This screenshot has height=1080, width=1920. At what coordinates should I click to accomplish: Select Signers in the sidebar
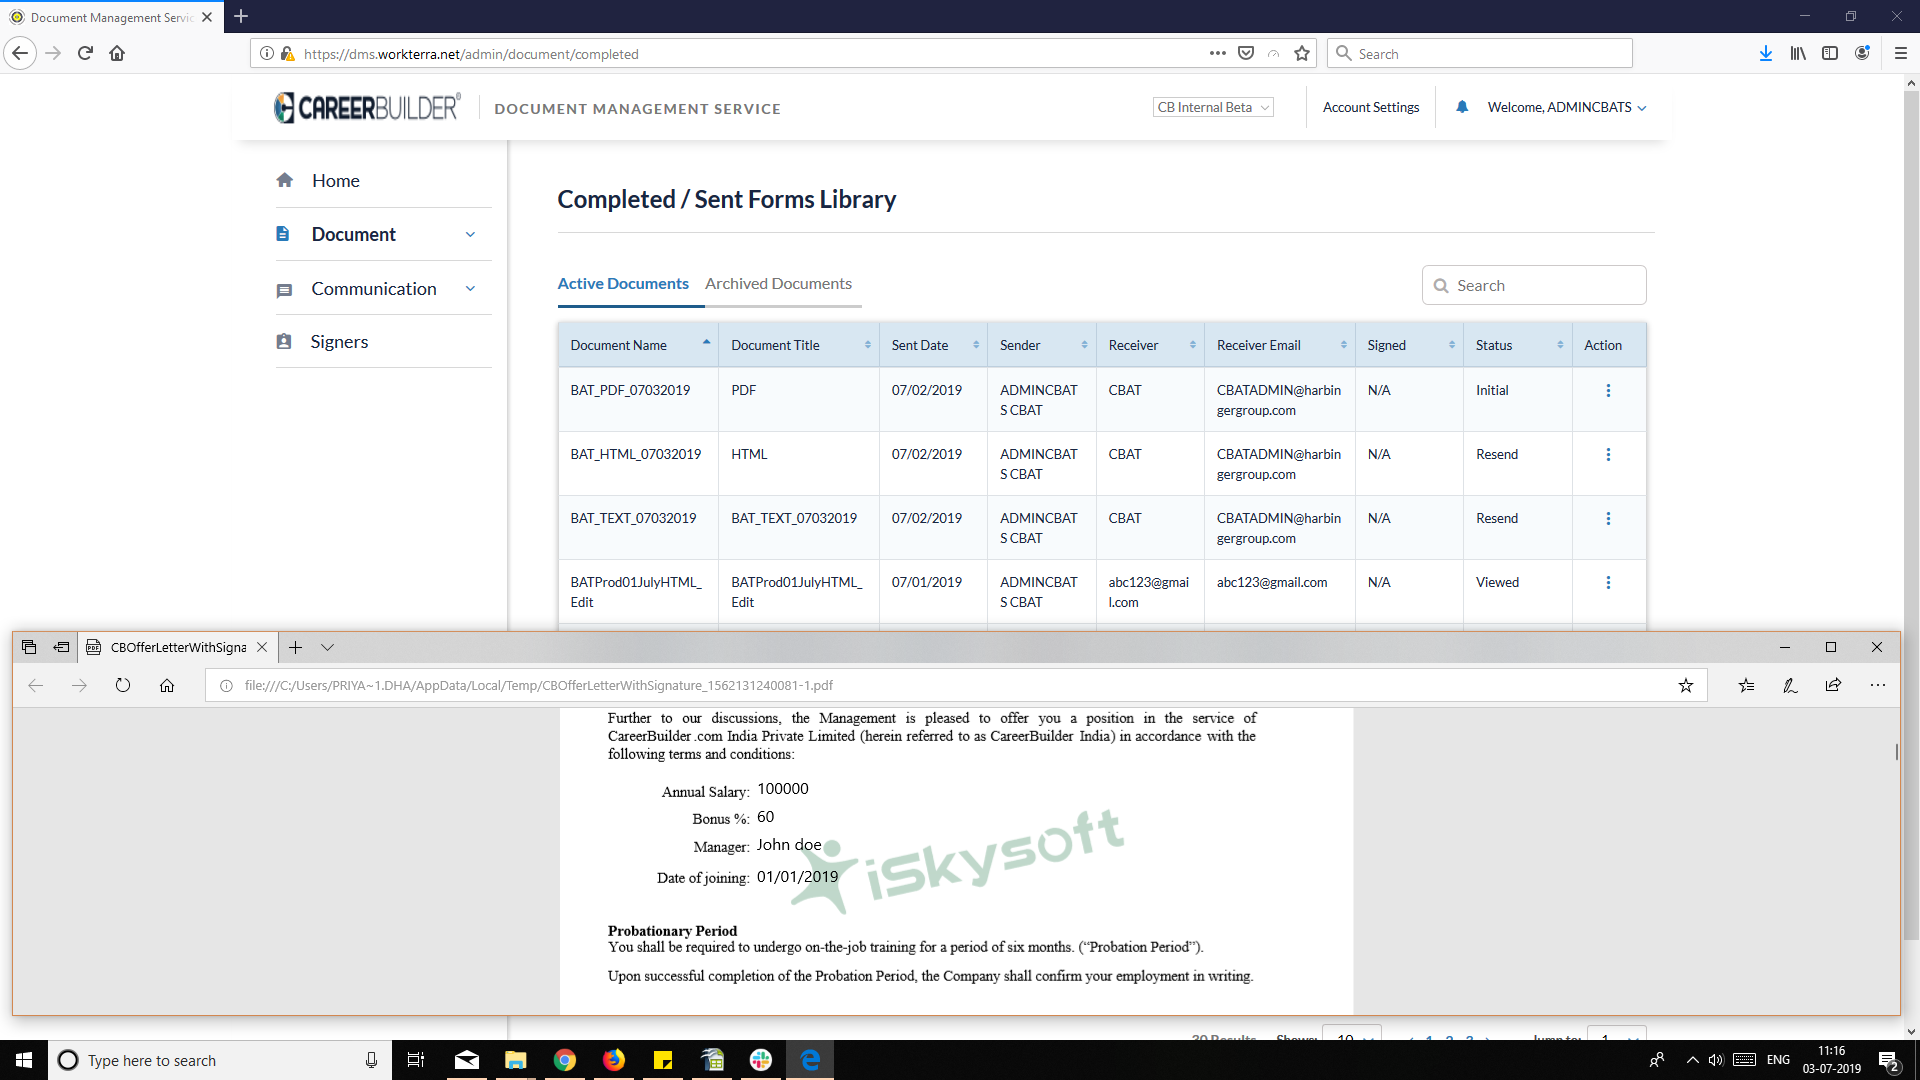point(339,342)
